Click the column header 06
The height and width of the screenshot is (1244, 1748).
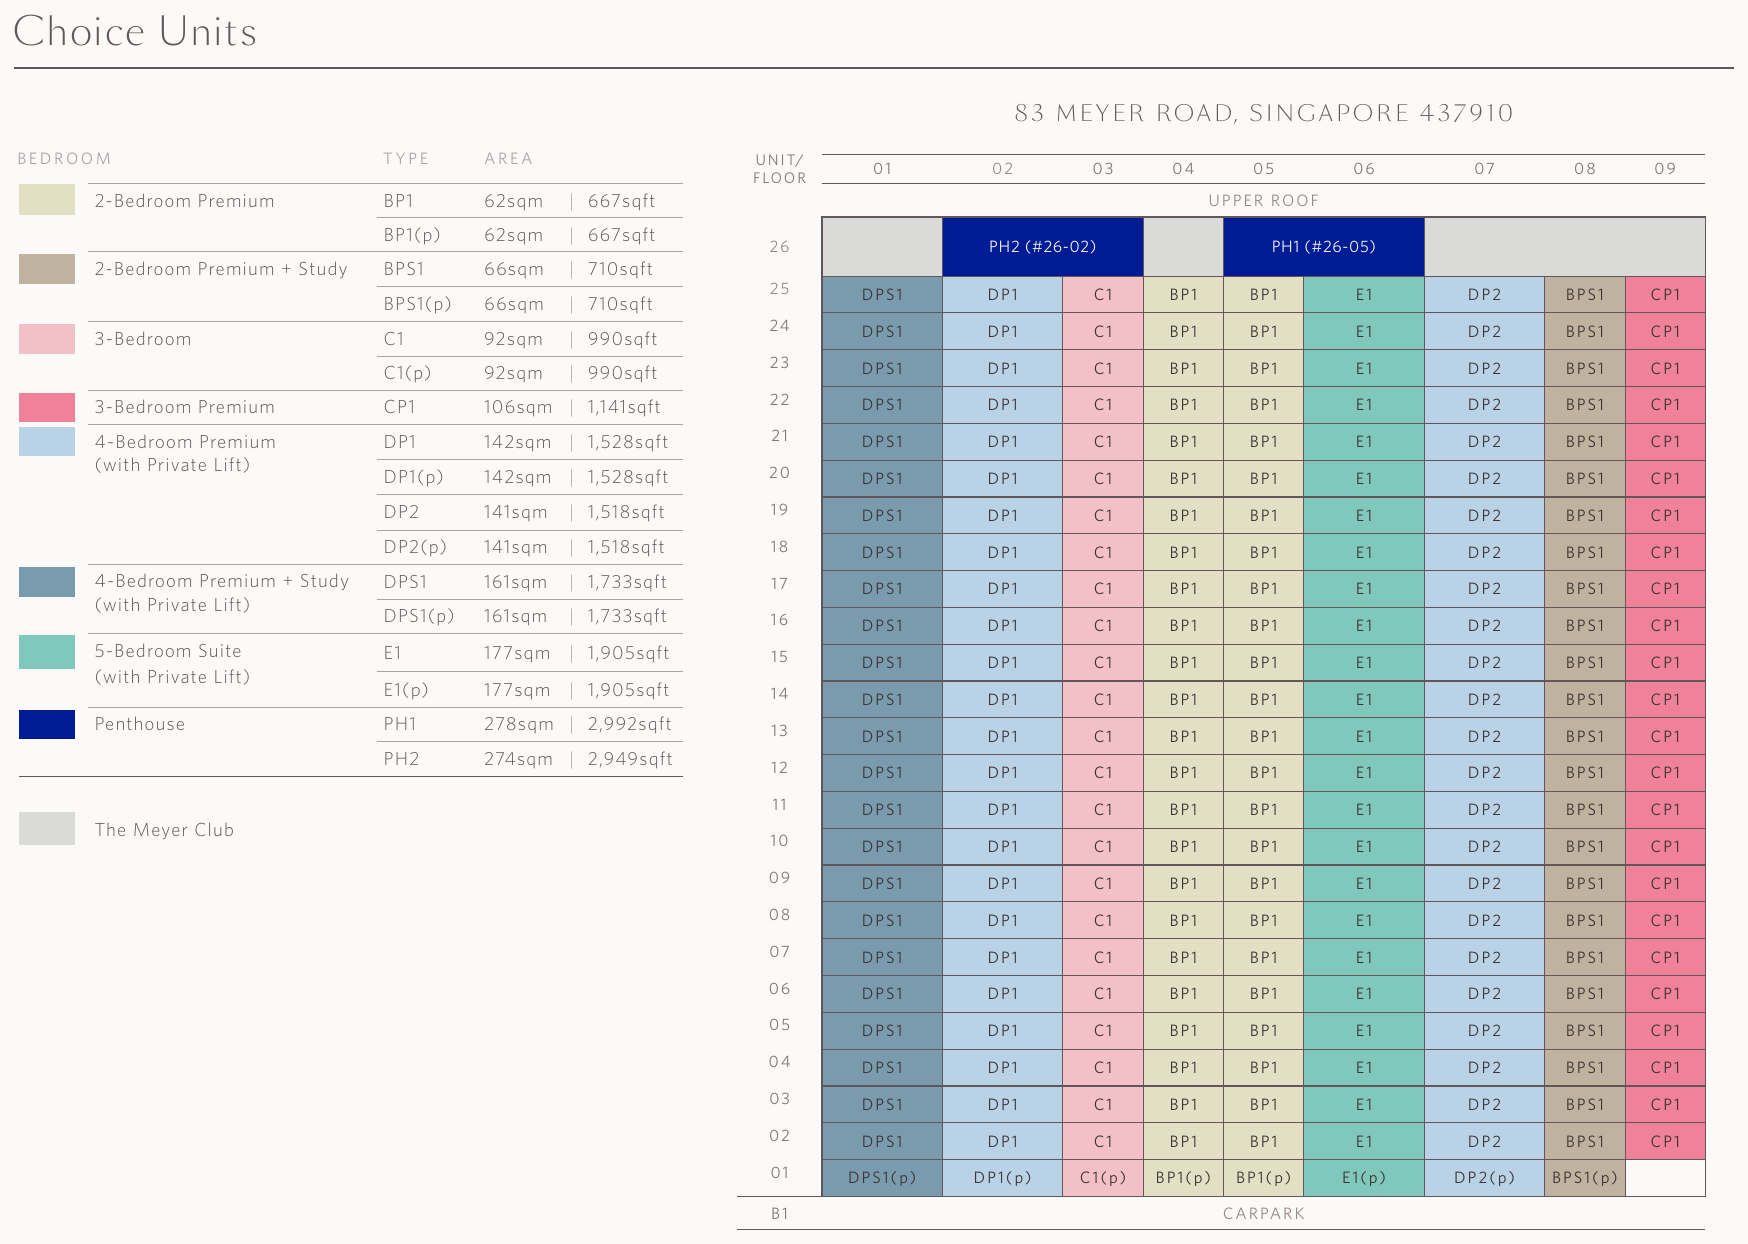point(1364,169)
